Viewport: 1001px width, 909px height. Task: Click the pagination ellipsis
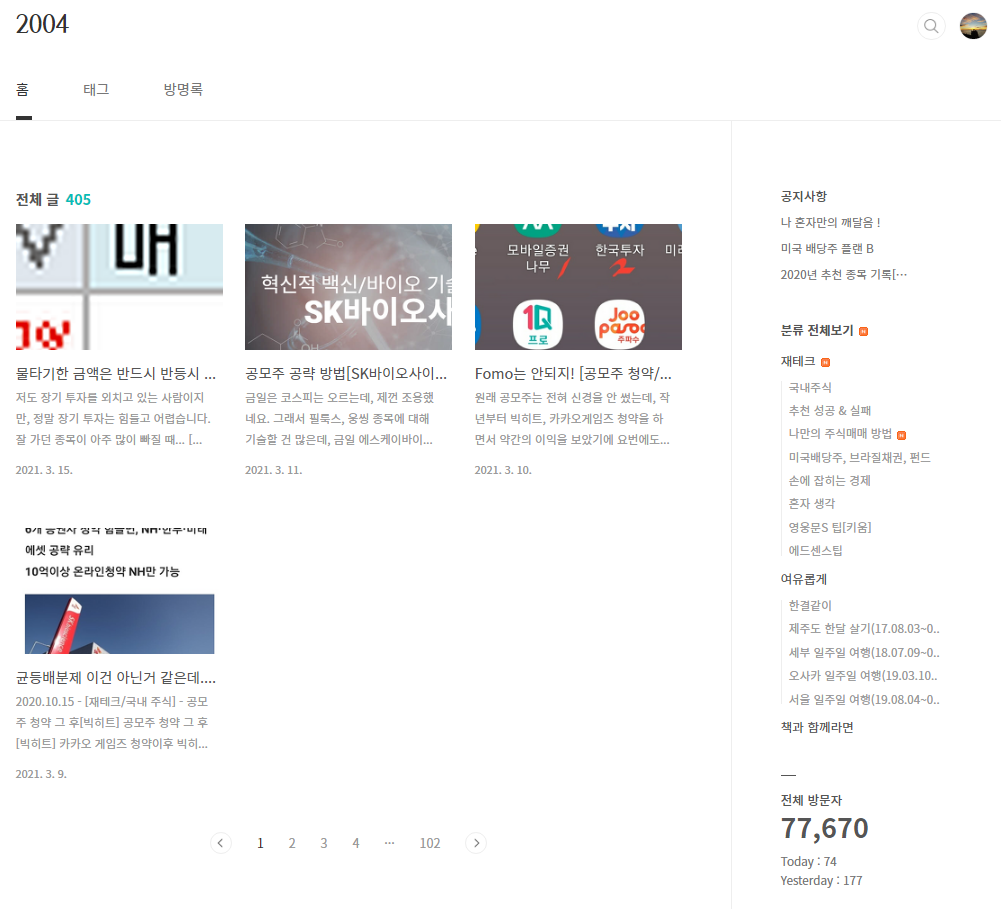389,843
